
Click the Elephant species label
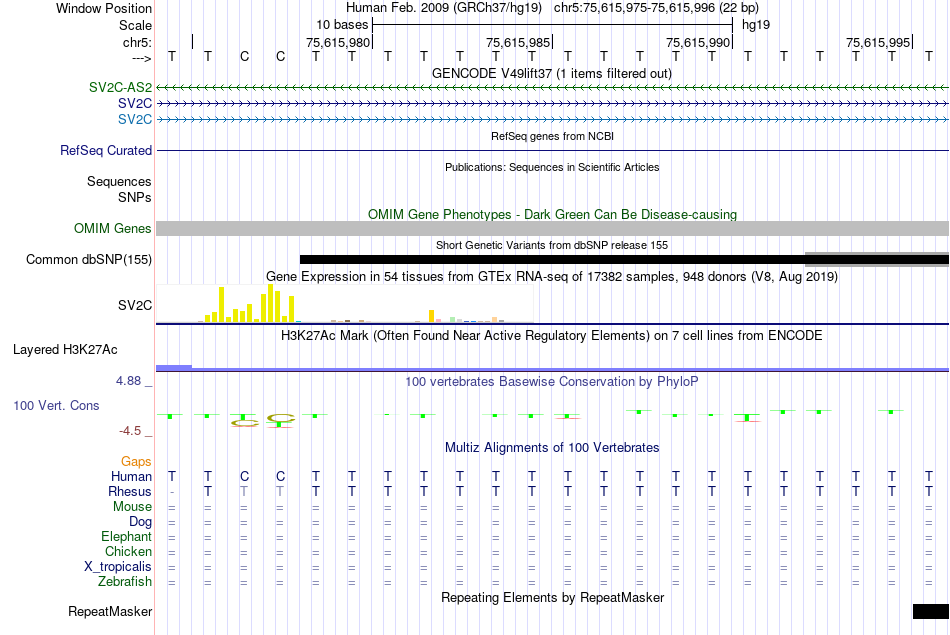(126, 537)
